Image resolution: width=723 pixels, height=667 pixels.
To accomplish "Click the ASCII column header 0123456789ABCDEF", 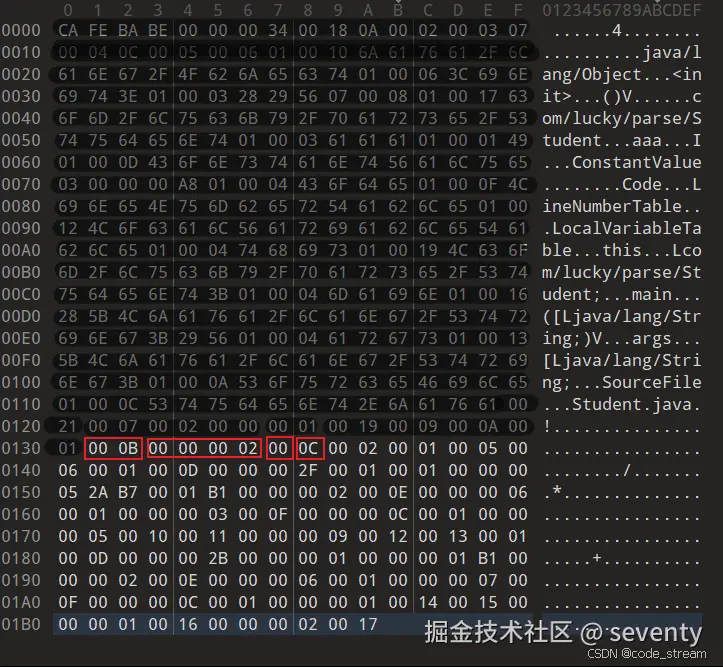I will pyautogui.click(x=622, y=10).
